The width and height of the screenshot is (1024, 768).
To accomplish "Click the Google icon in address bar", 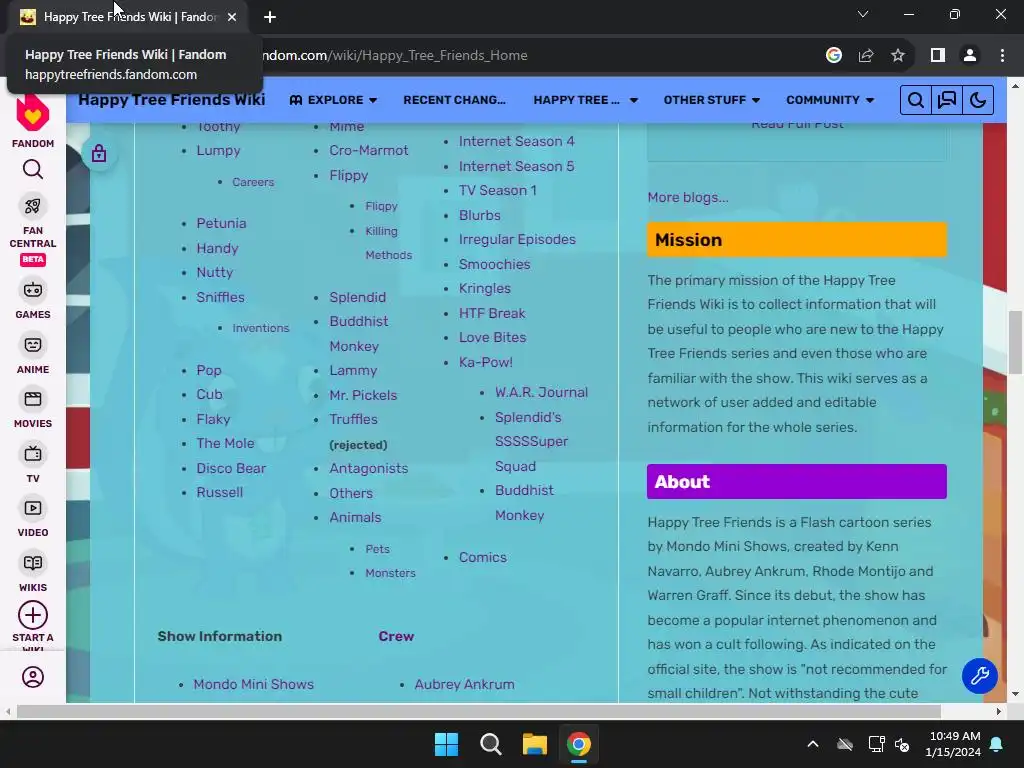I will pyautogui.click(x=833, y=56).
